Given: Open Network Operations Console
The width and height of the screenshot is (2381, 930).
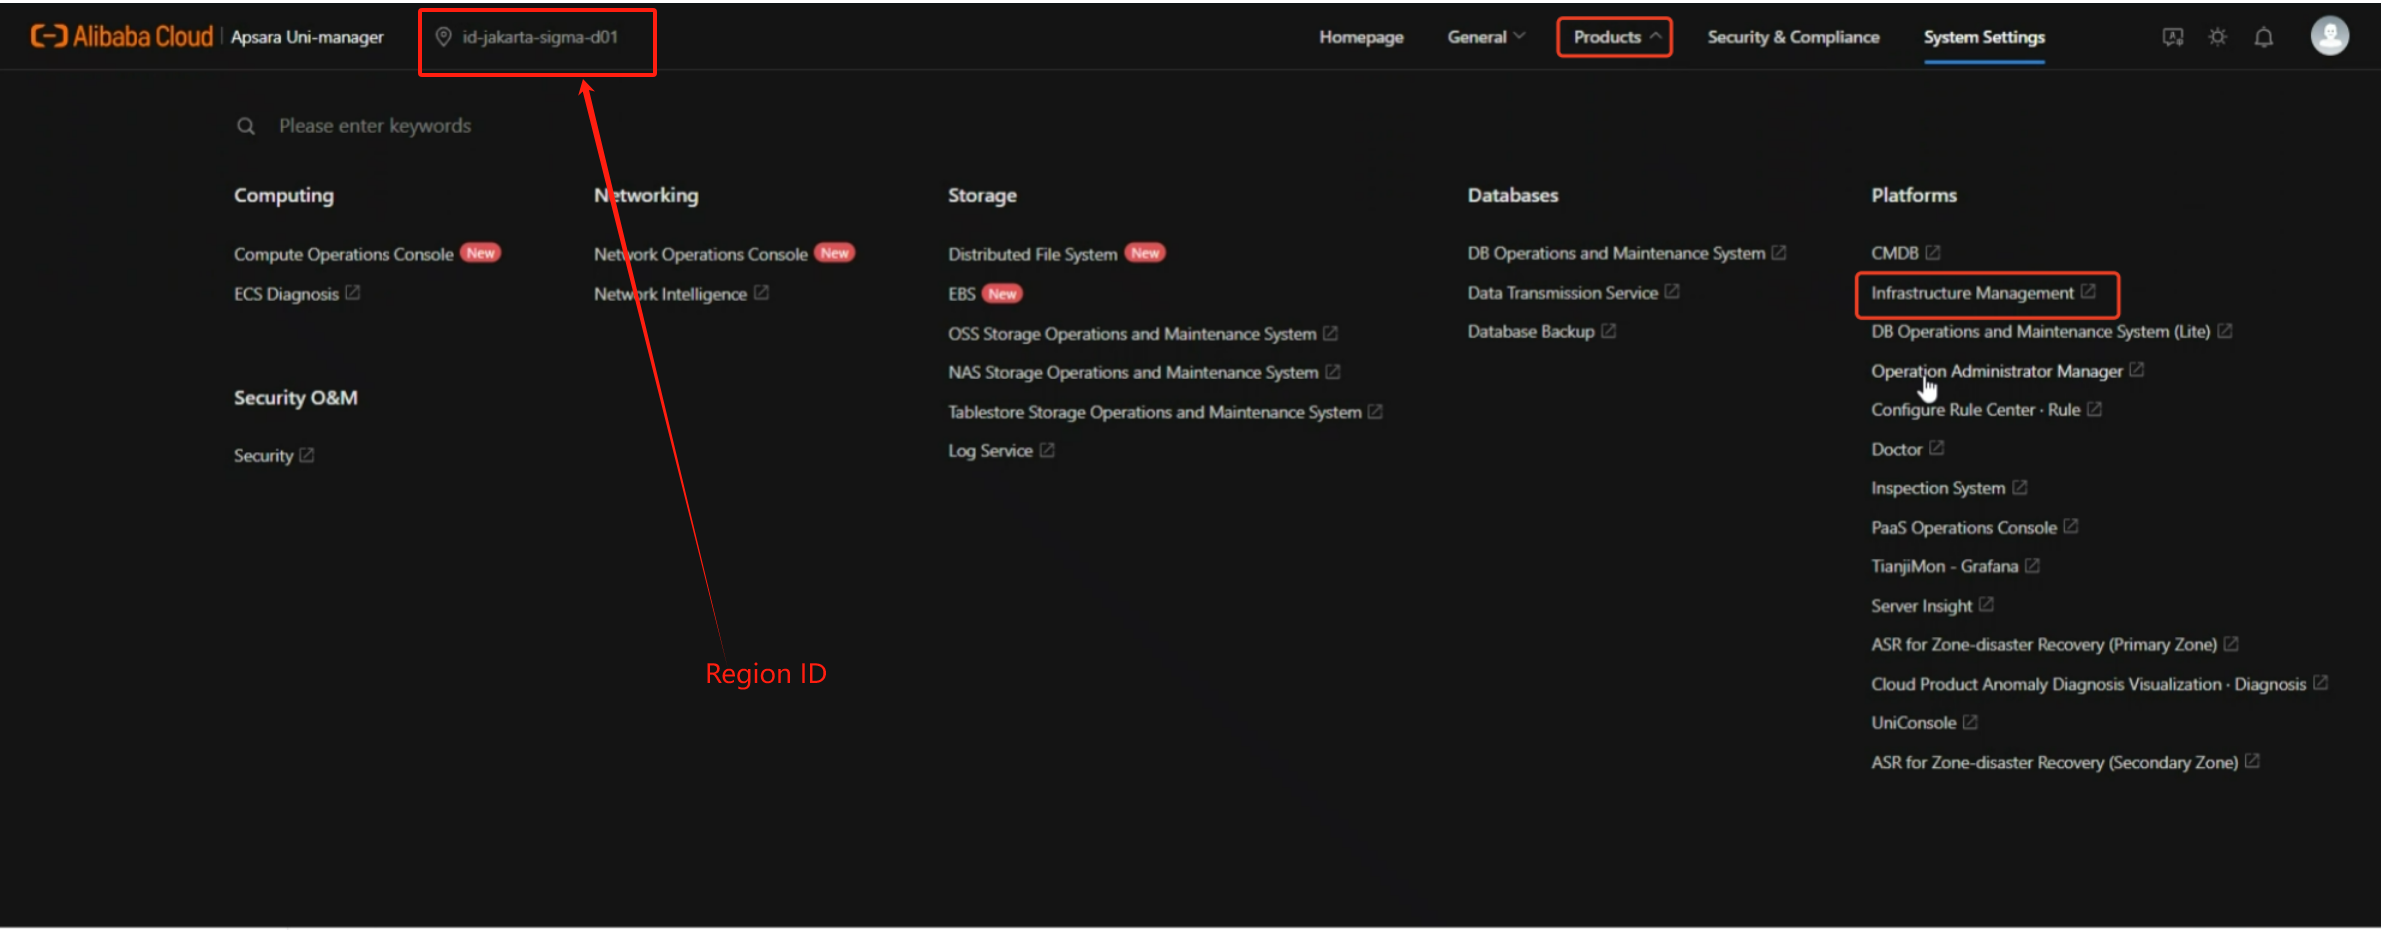Looking at the screenshot, I should pos(700,254).
